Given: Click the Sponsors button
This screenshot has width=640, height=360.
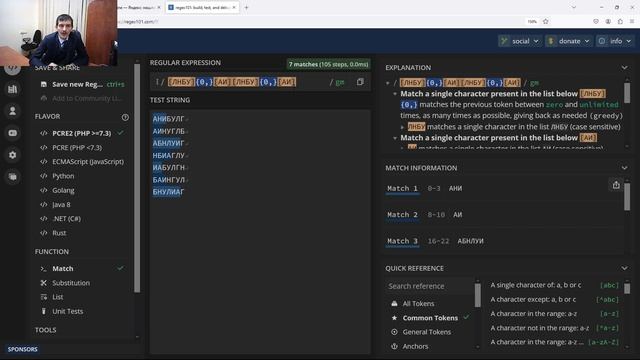Looking at the screenshot, I should coord(22,349).
